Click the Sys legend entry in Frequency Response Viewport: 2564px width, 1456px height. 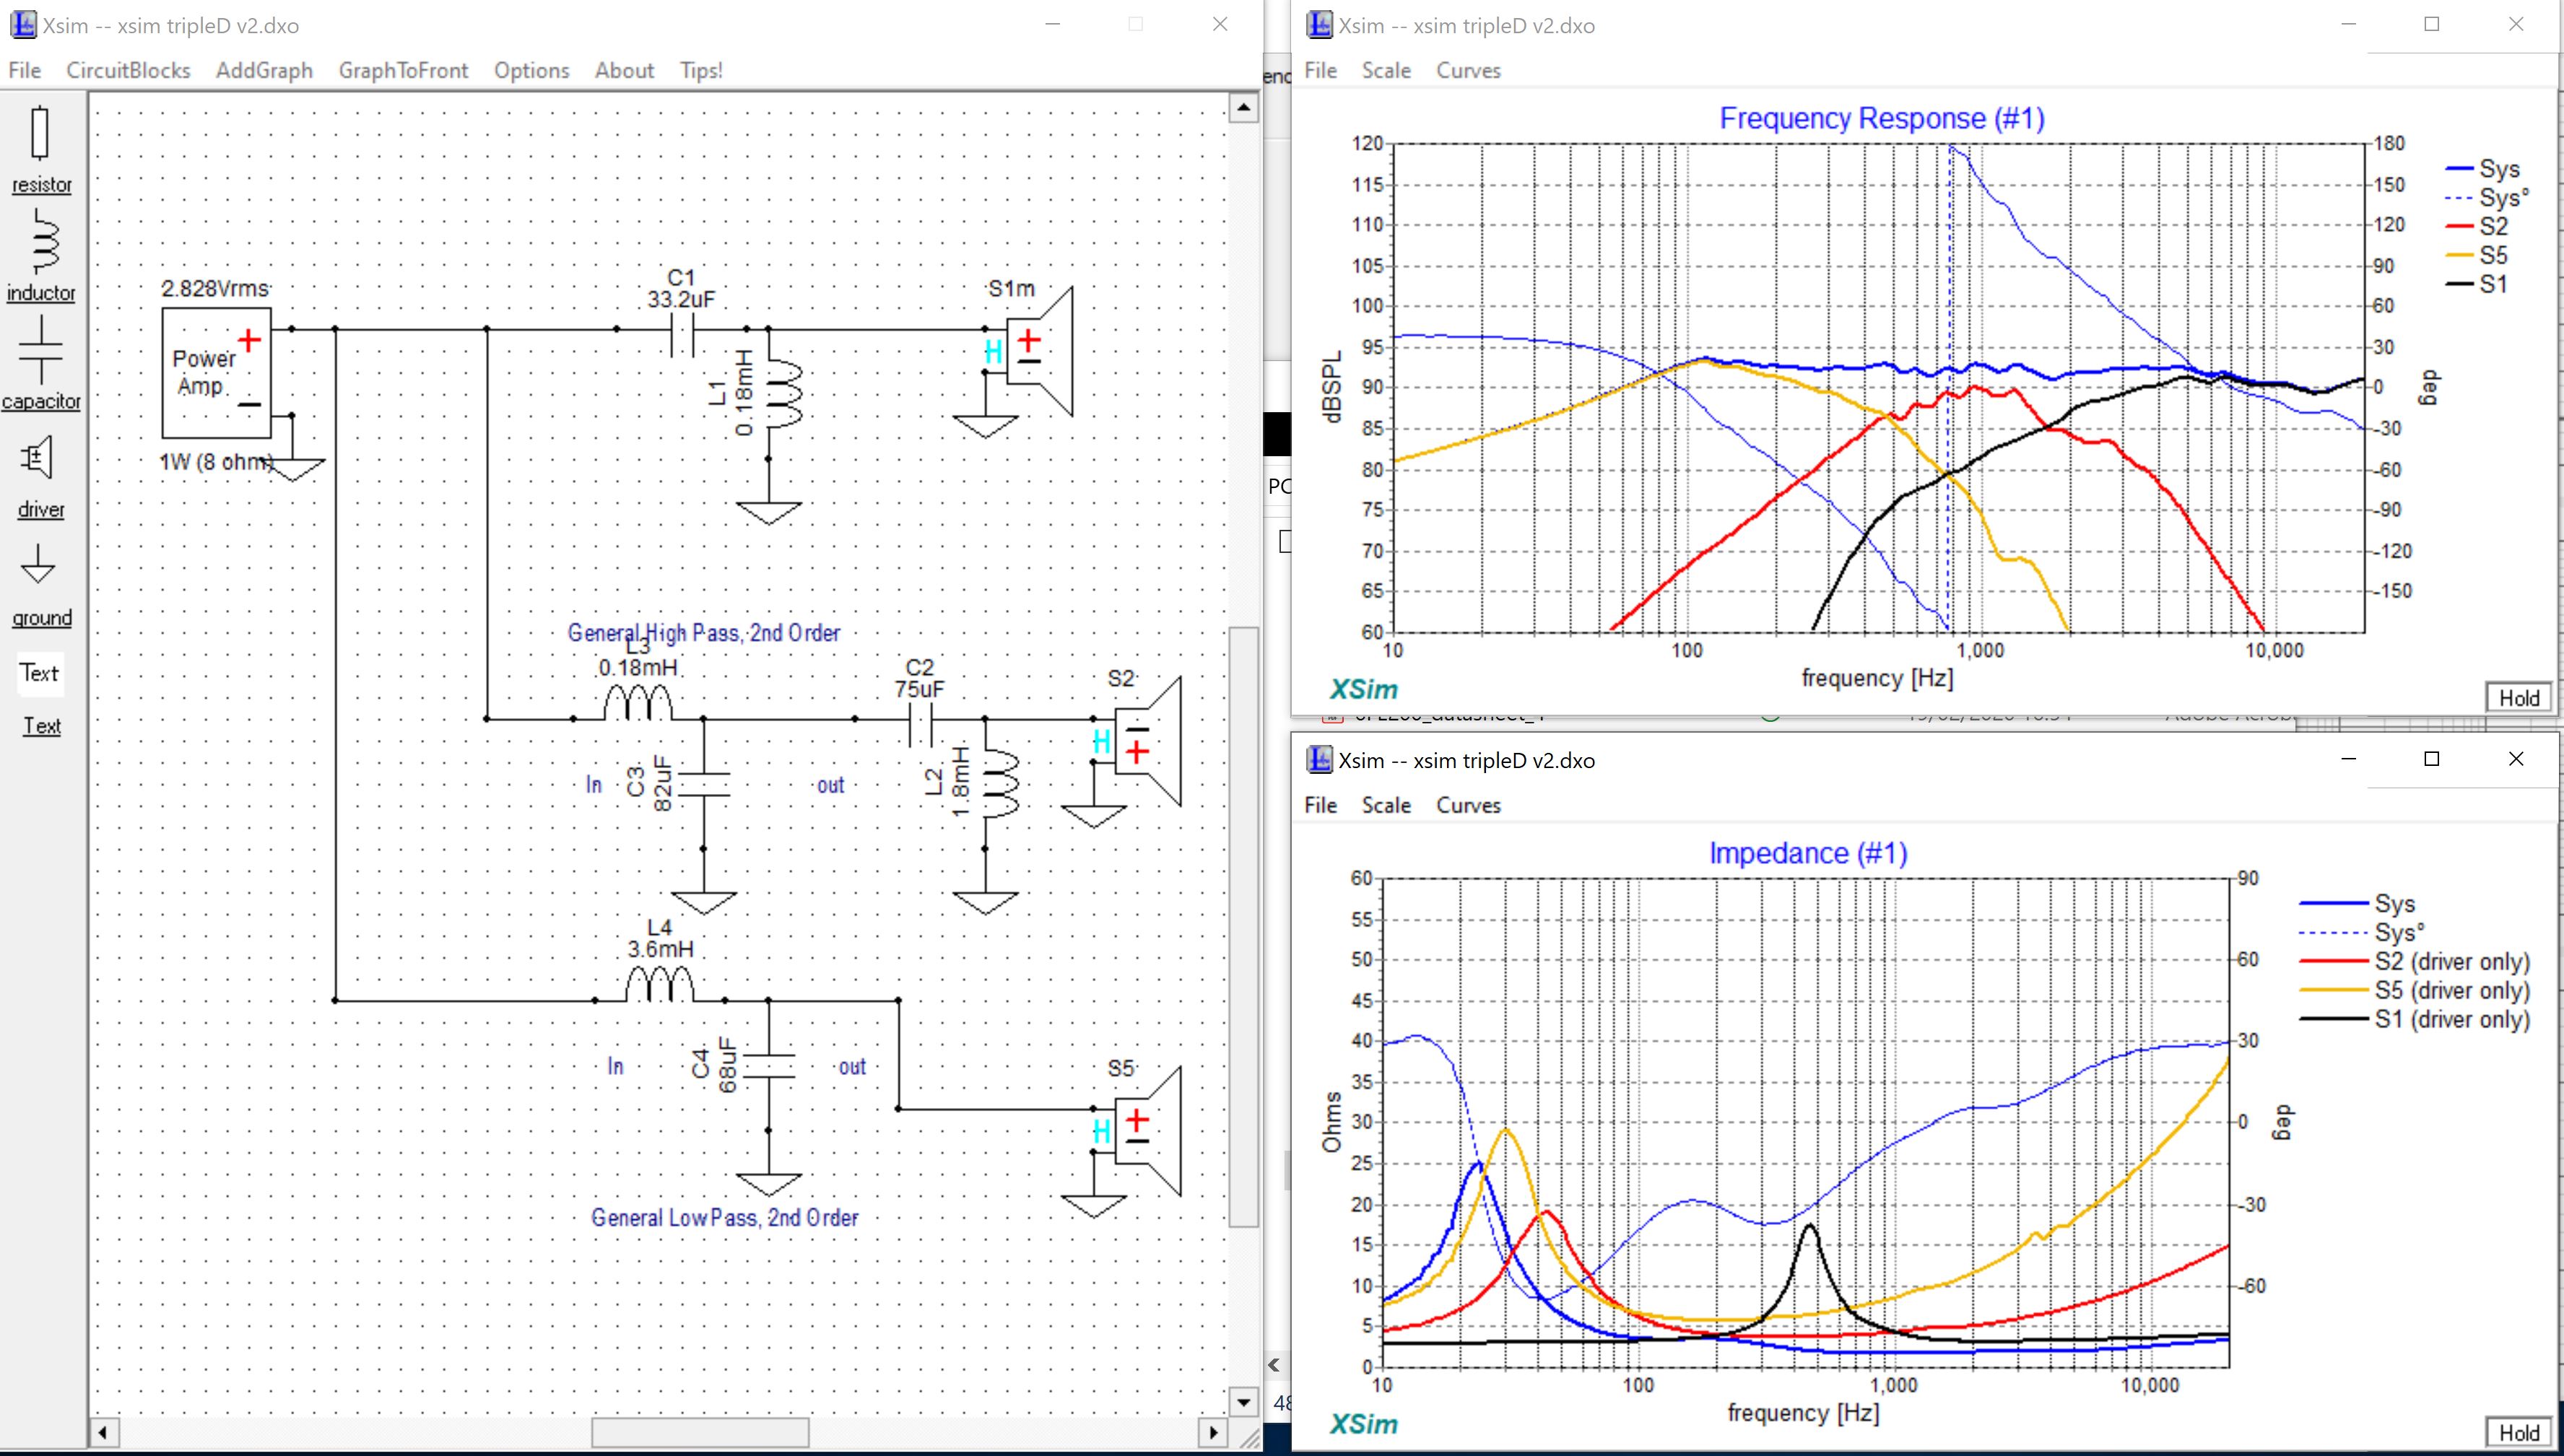pos(2482,168)
